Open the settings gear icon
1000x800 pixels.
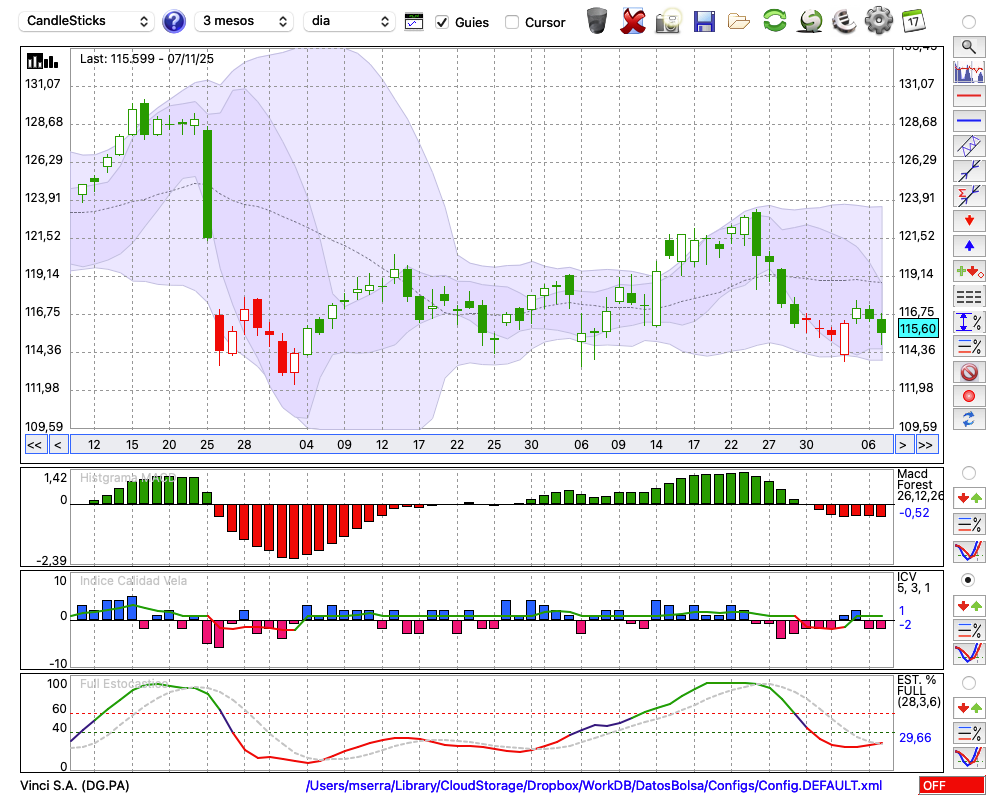pos(878,20)
